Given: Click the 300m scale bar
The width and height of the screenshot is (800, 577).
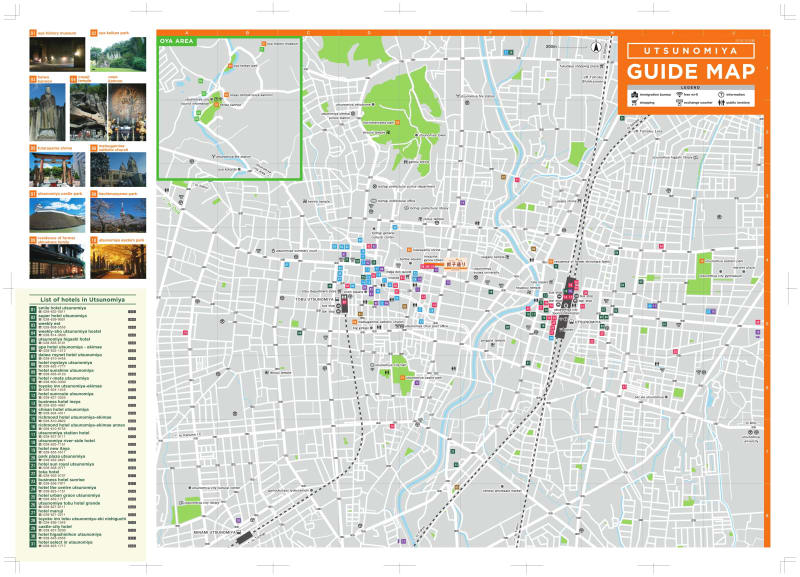Looking at the screenshot, I should 565,47.
